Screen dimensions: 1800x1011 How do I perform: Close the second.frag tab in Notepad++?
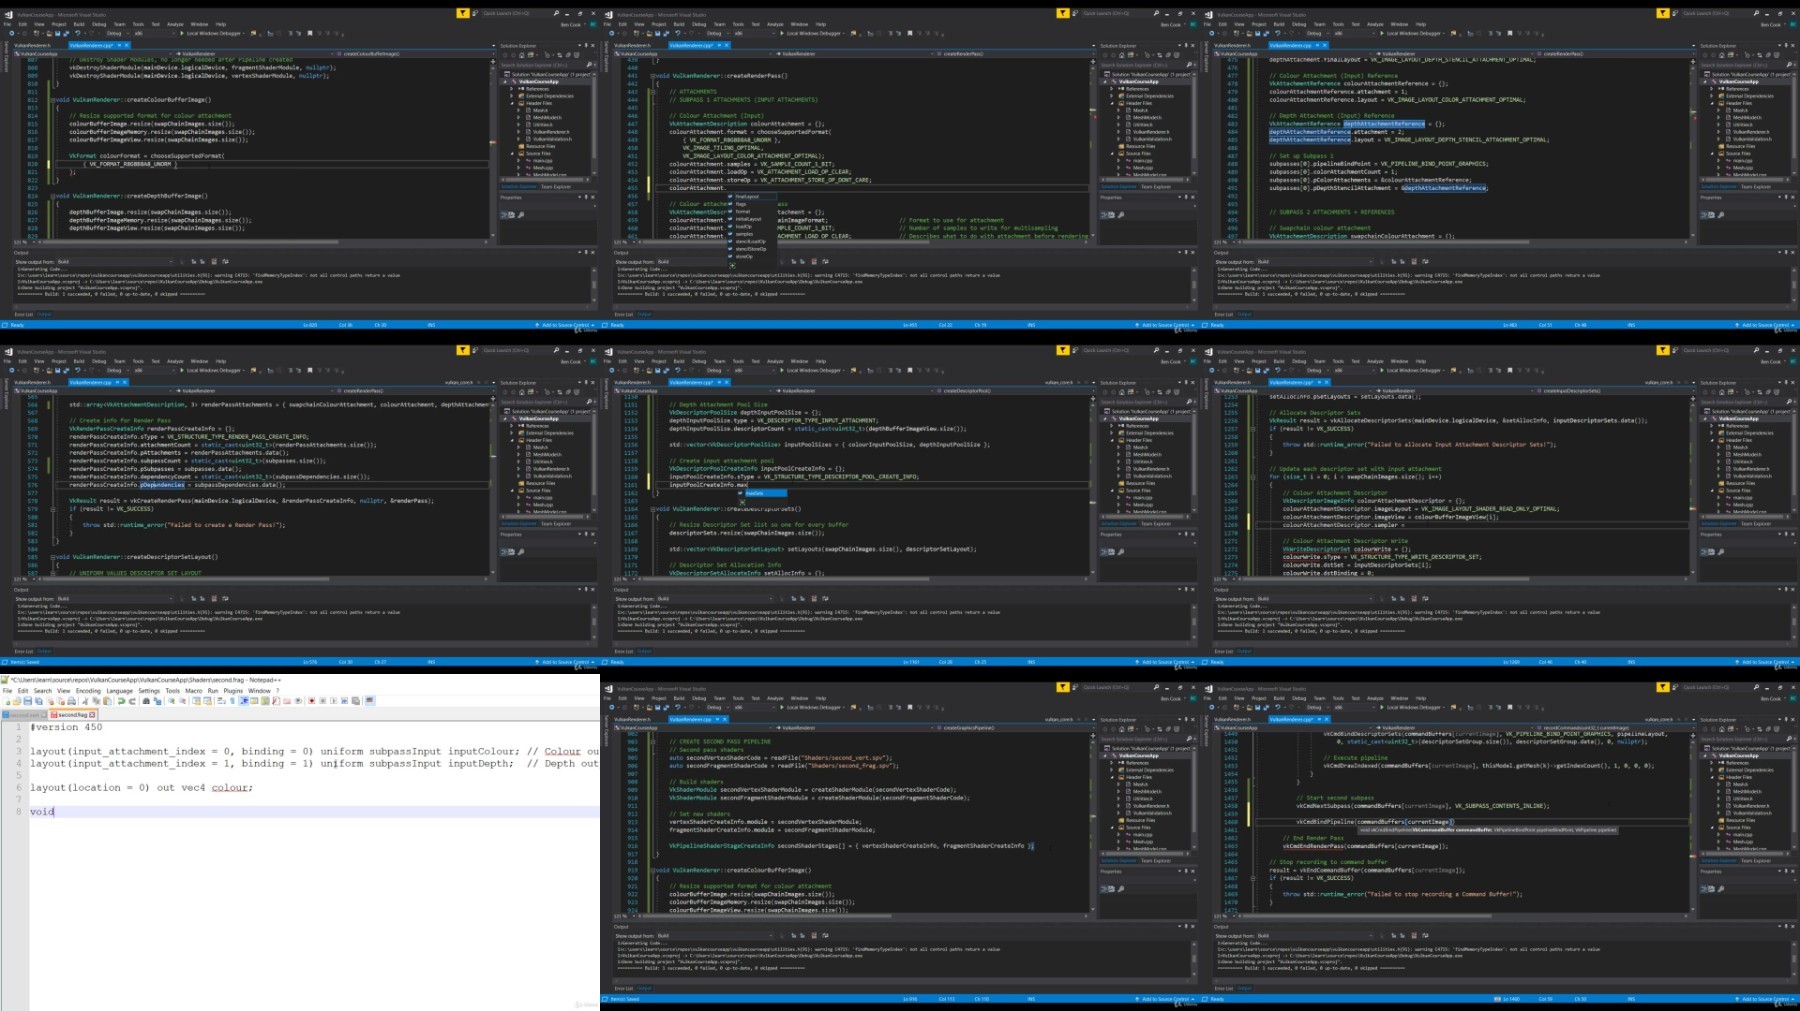pyautogui.click(x=93, y=715)
